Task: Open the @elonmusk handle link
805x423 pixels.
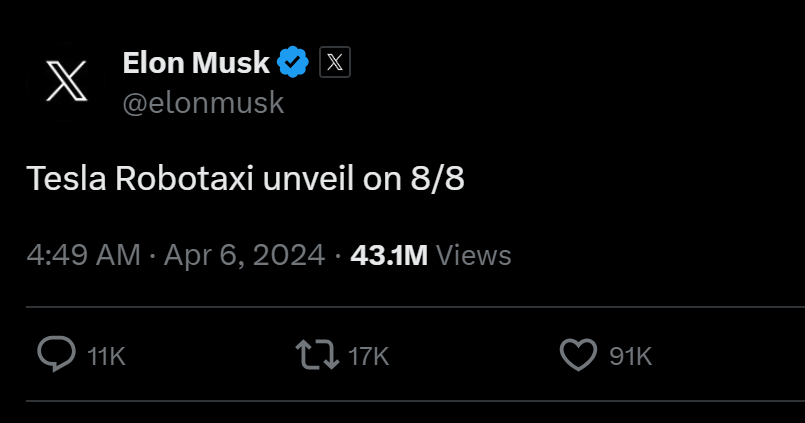Action: coord(203,103)
